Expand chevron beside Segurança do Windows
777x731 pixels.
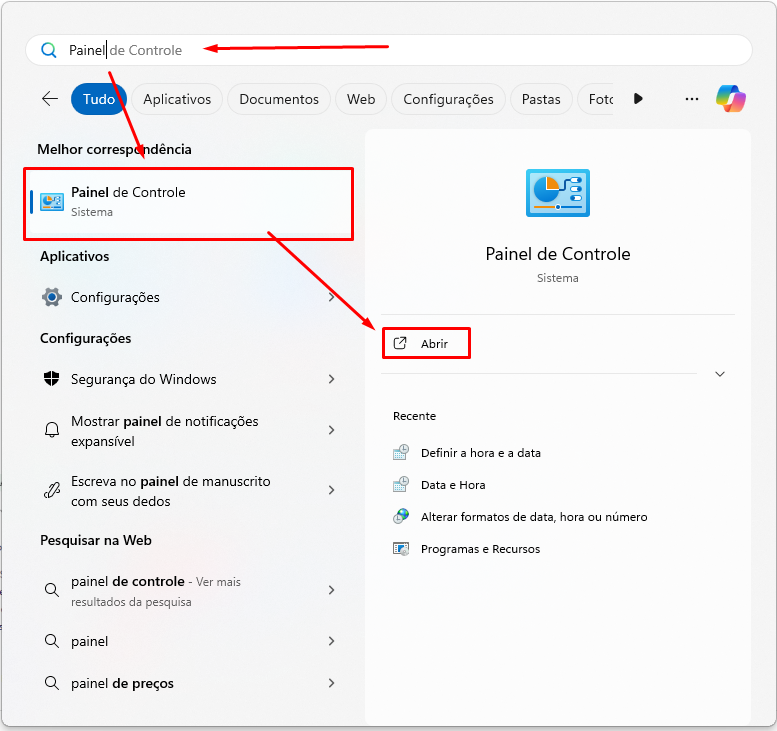click(332, 379)
